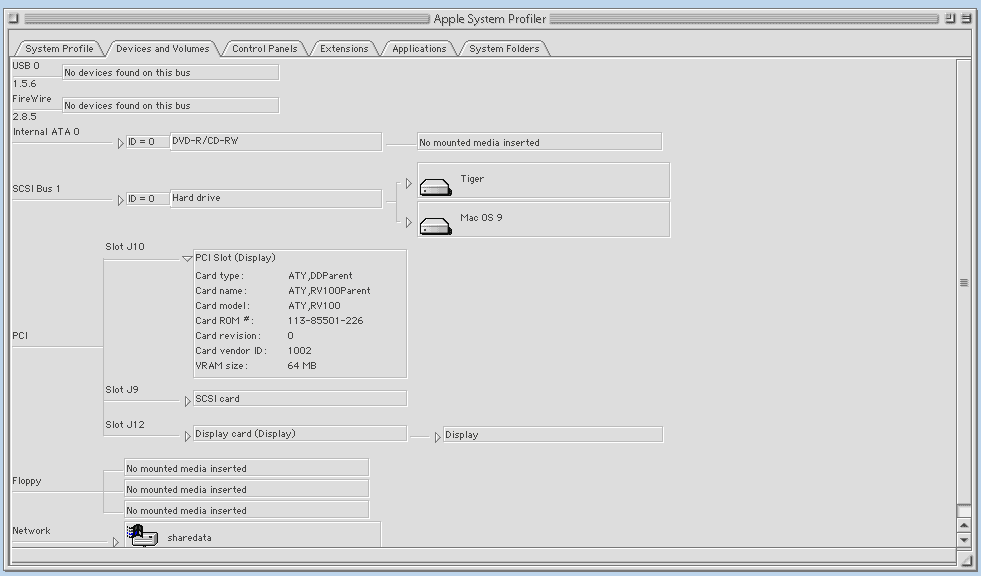Click the Slot J12 label
This screenshot has width=981, height=576.
click(x=125, y=425)
